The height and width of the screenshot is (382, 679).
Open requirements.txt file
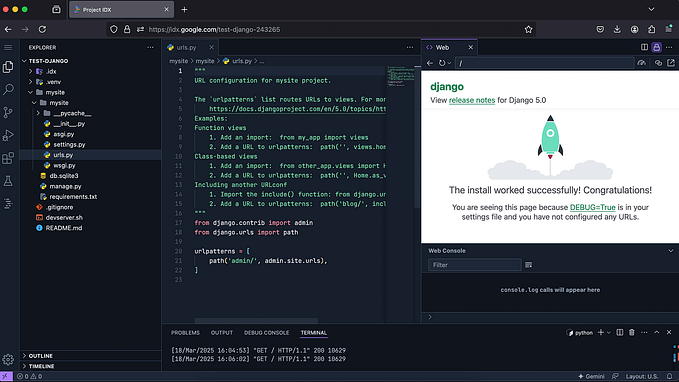pyautogui.click(x=73, y=197)
